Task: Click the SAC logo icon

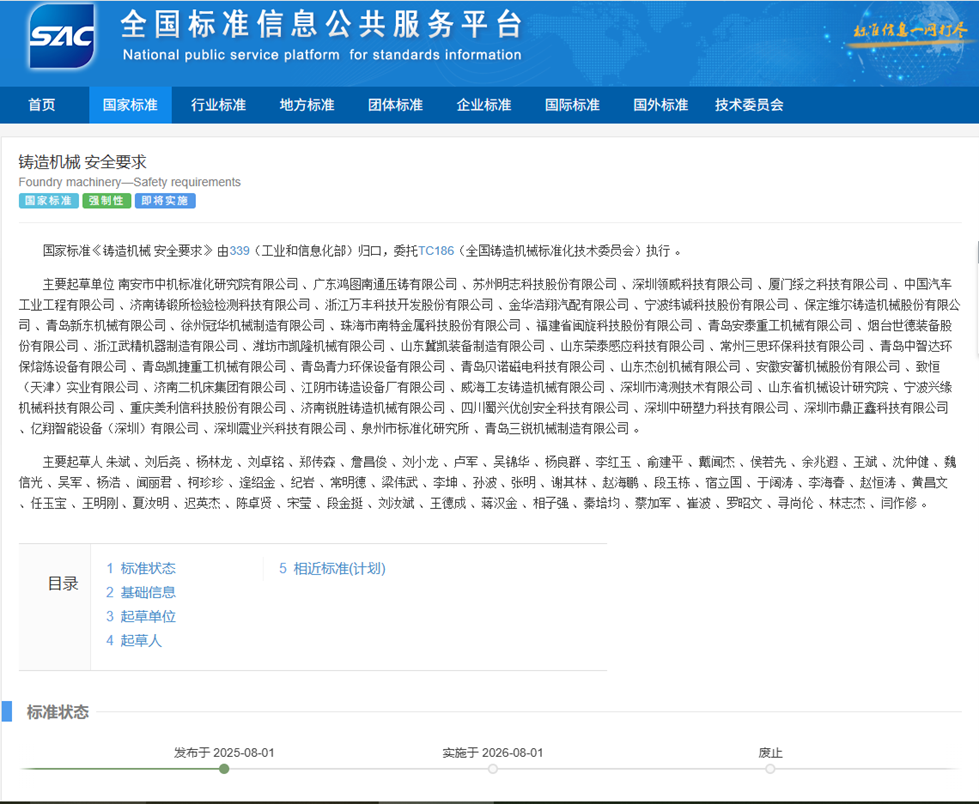Action: pyautogui.click(x=62, y=37)
